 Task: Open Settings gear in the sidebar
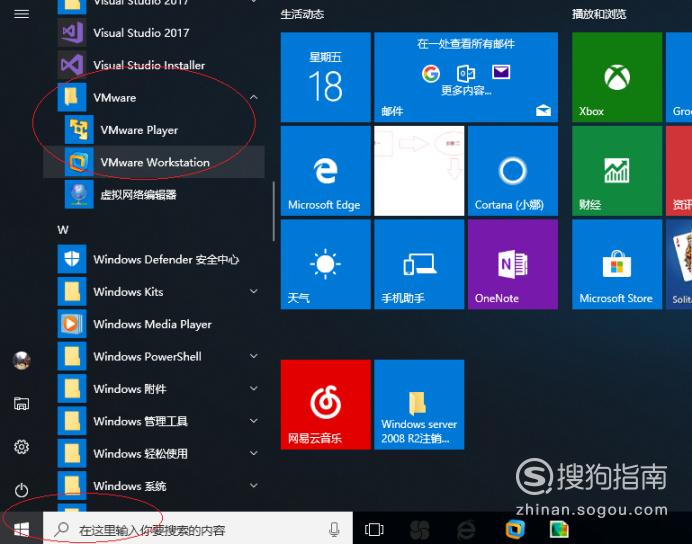pos(22,447)
